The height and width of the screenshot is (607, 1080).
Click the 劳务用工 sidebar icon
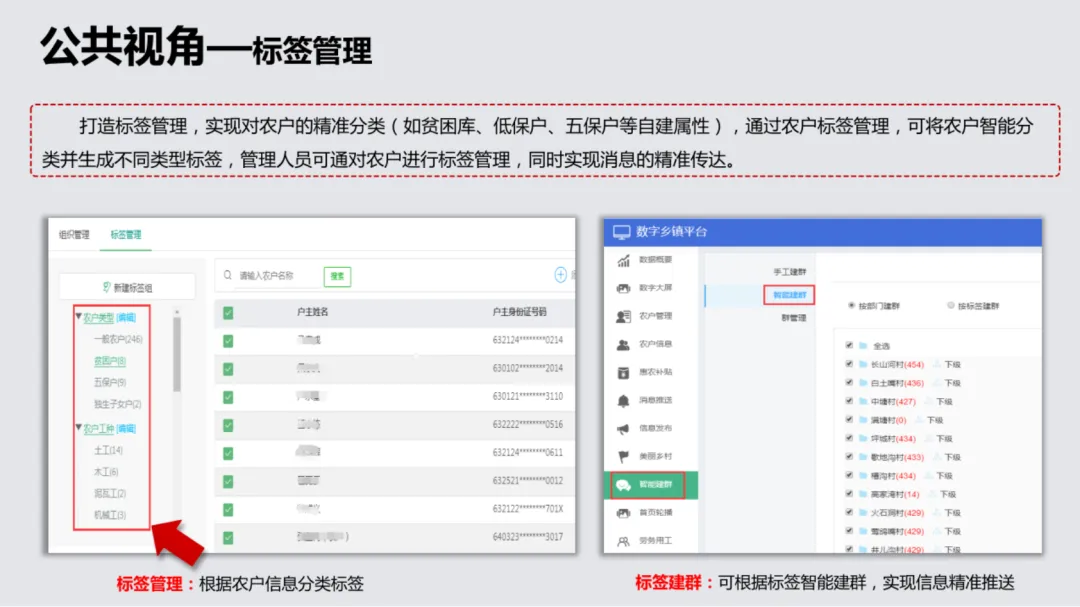[x=623, y=542]
